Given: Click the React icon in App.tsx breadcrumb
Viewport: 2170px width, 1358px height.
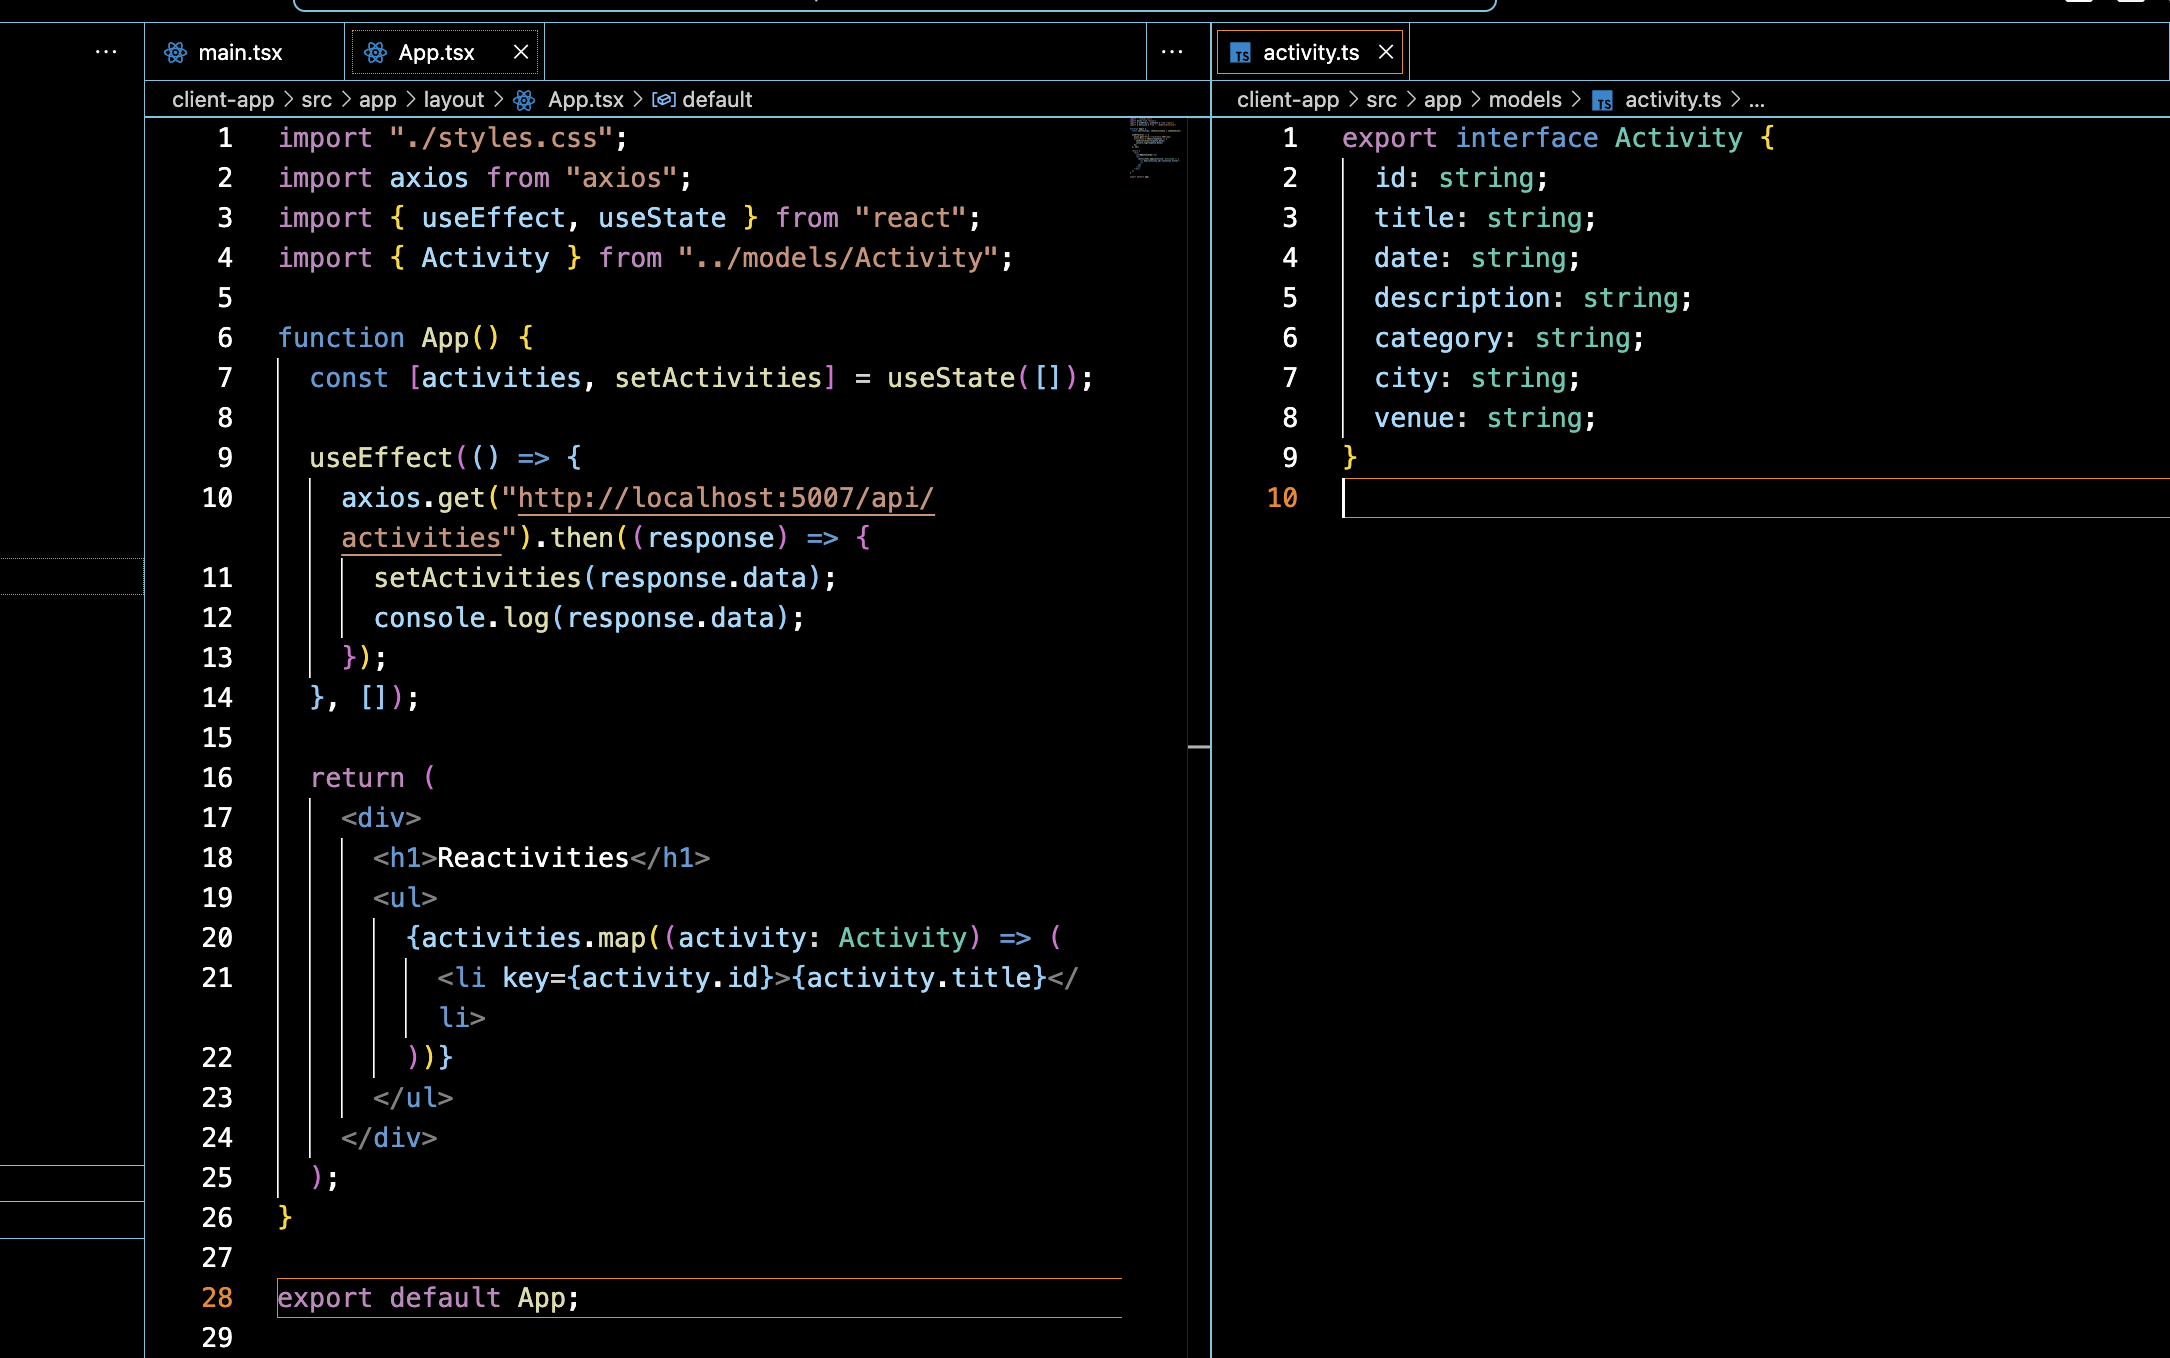Looking at the screenshot, I should point(524,100).
